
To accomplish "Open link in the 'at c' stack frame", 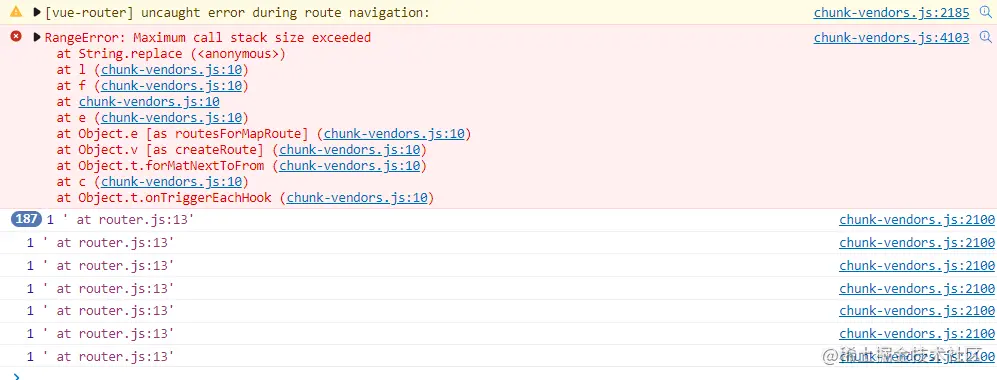I will point(172,182).
